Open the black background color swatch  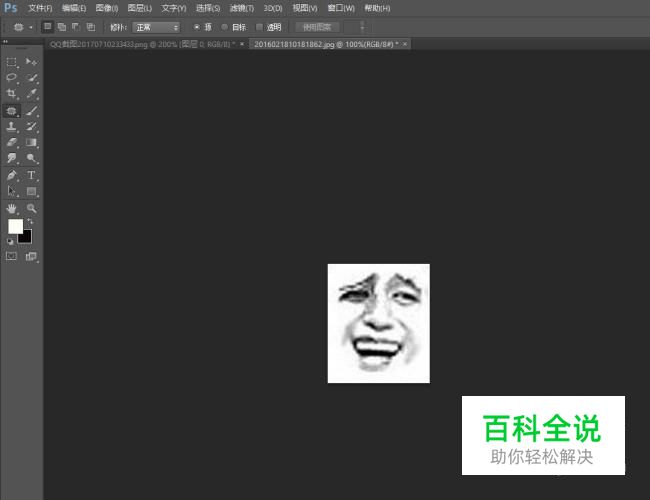26,238
